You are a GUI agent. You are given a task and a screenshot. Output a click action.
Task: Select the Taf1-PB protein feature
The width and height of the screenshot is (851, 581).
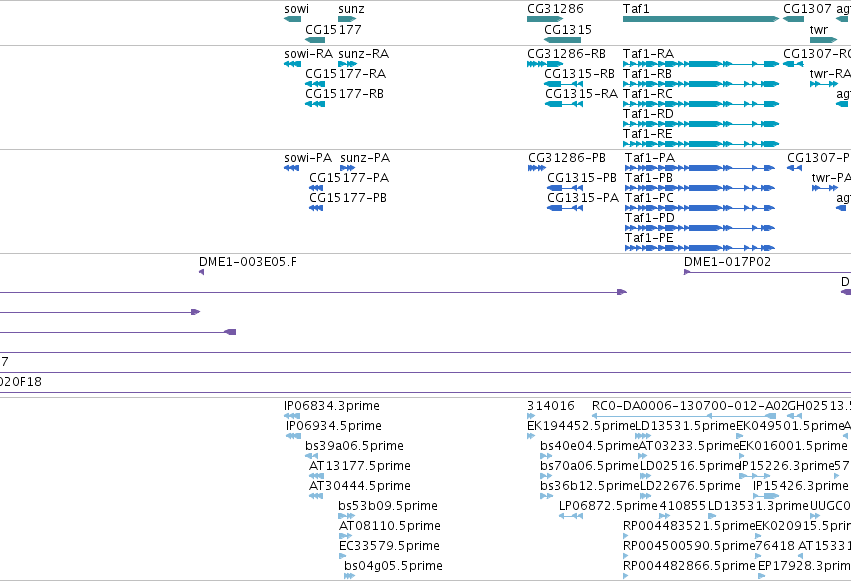(x=700, y=188)
